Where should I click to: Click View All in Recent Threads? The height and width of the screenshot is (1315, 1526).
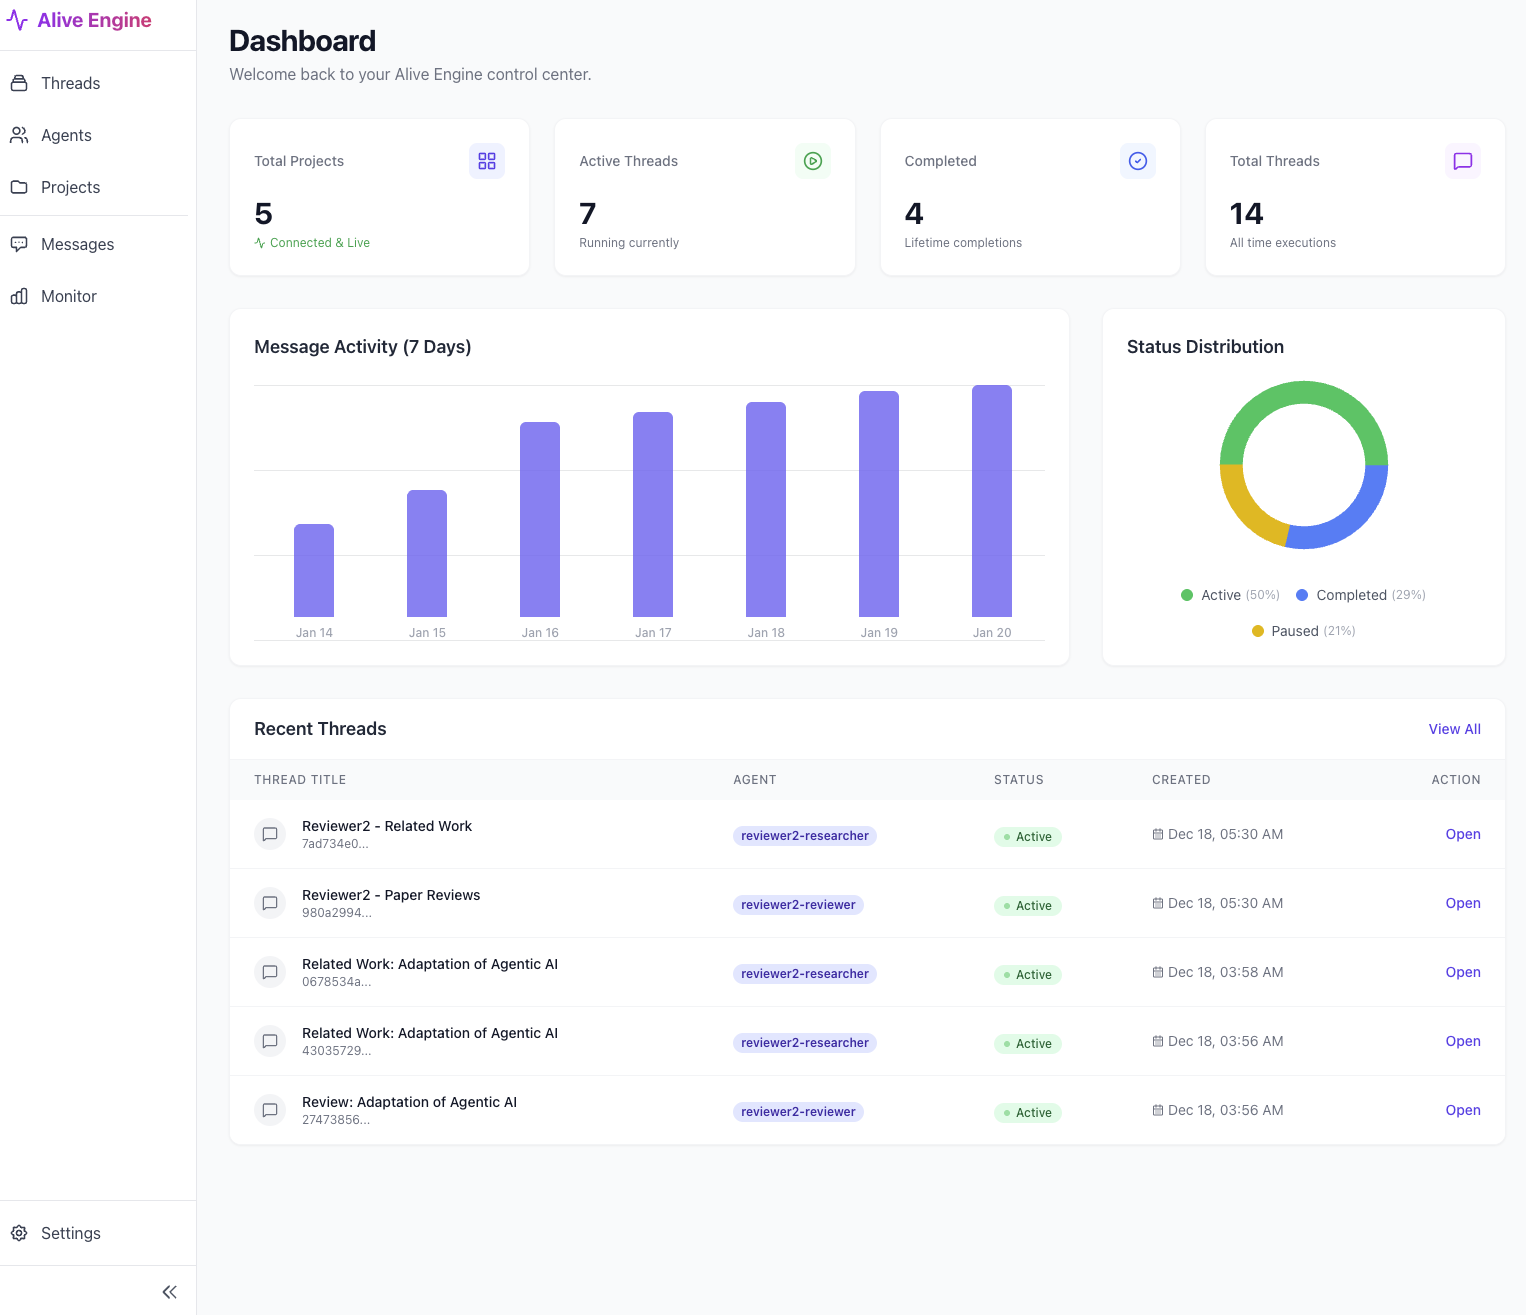pos(1454,729)
